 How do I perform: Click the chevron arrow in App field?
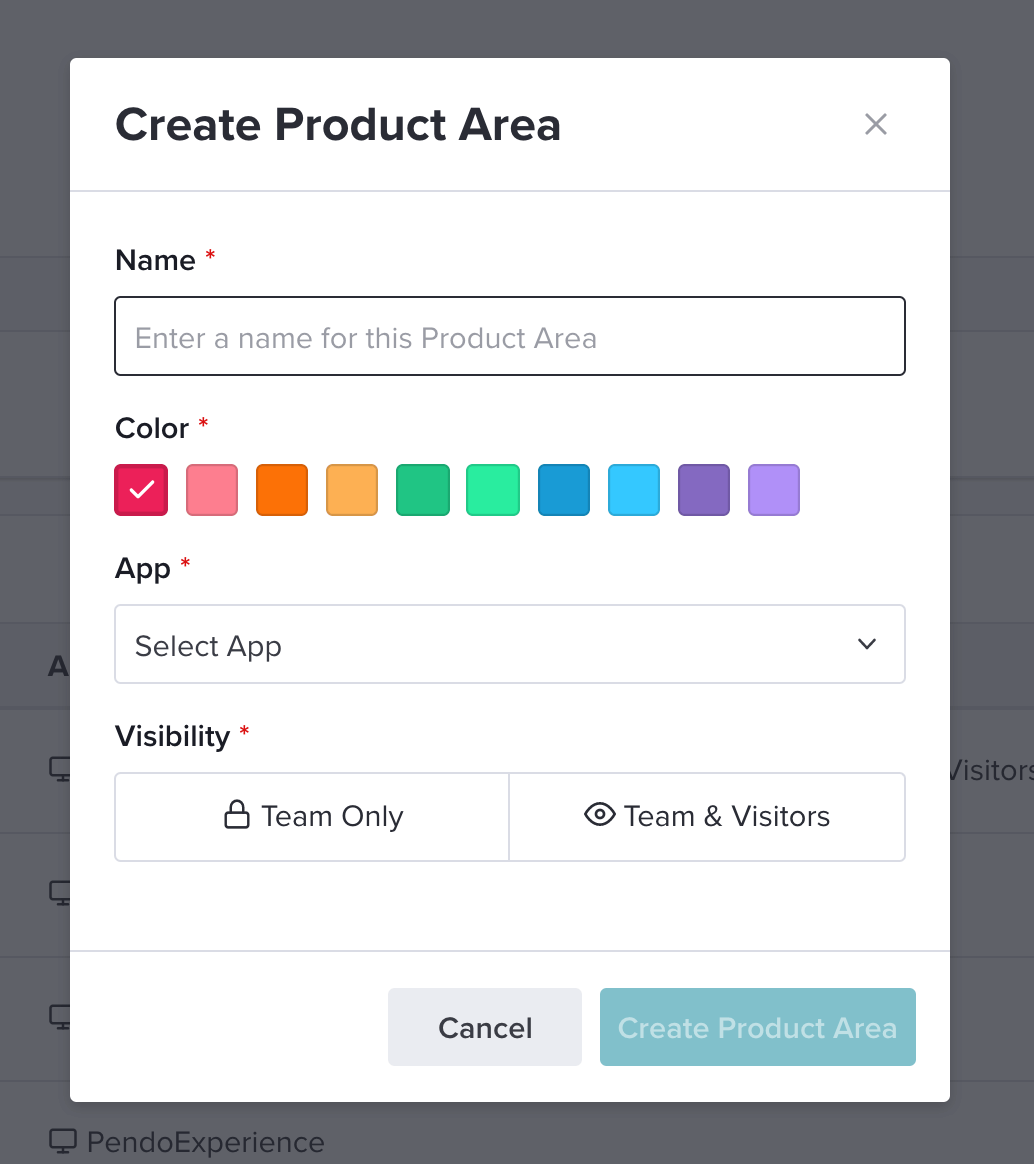[x=867, y=644]
